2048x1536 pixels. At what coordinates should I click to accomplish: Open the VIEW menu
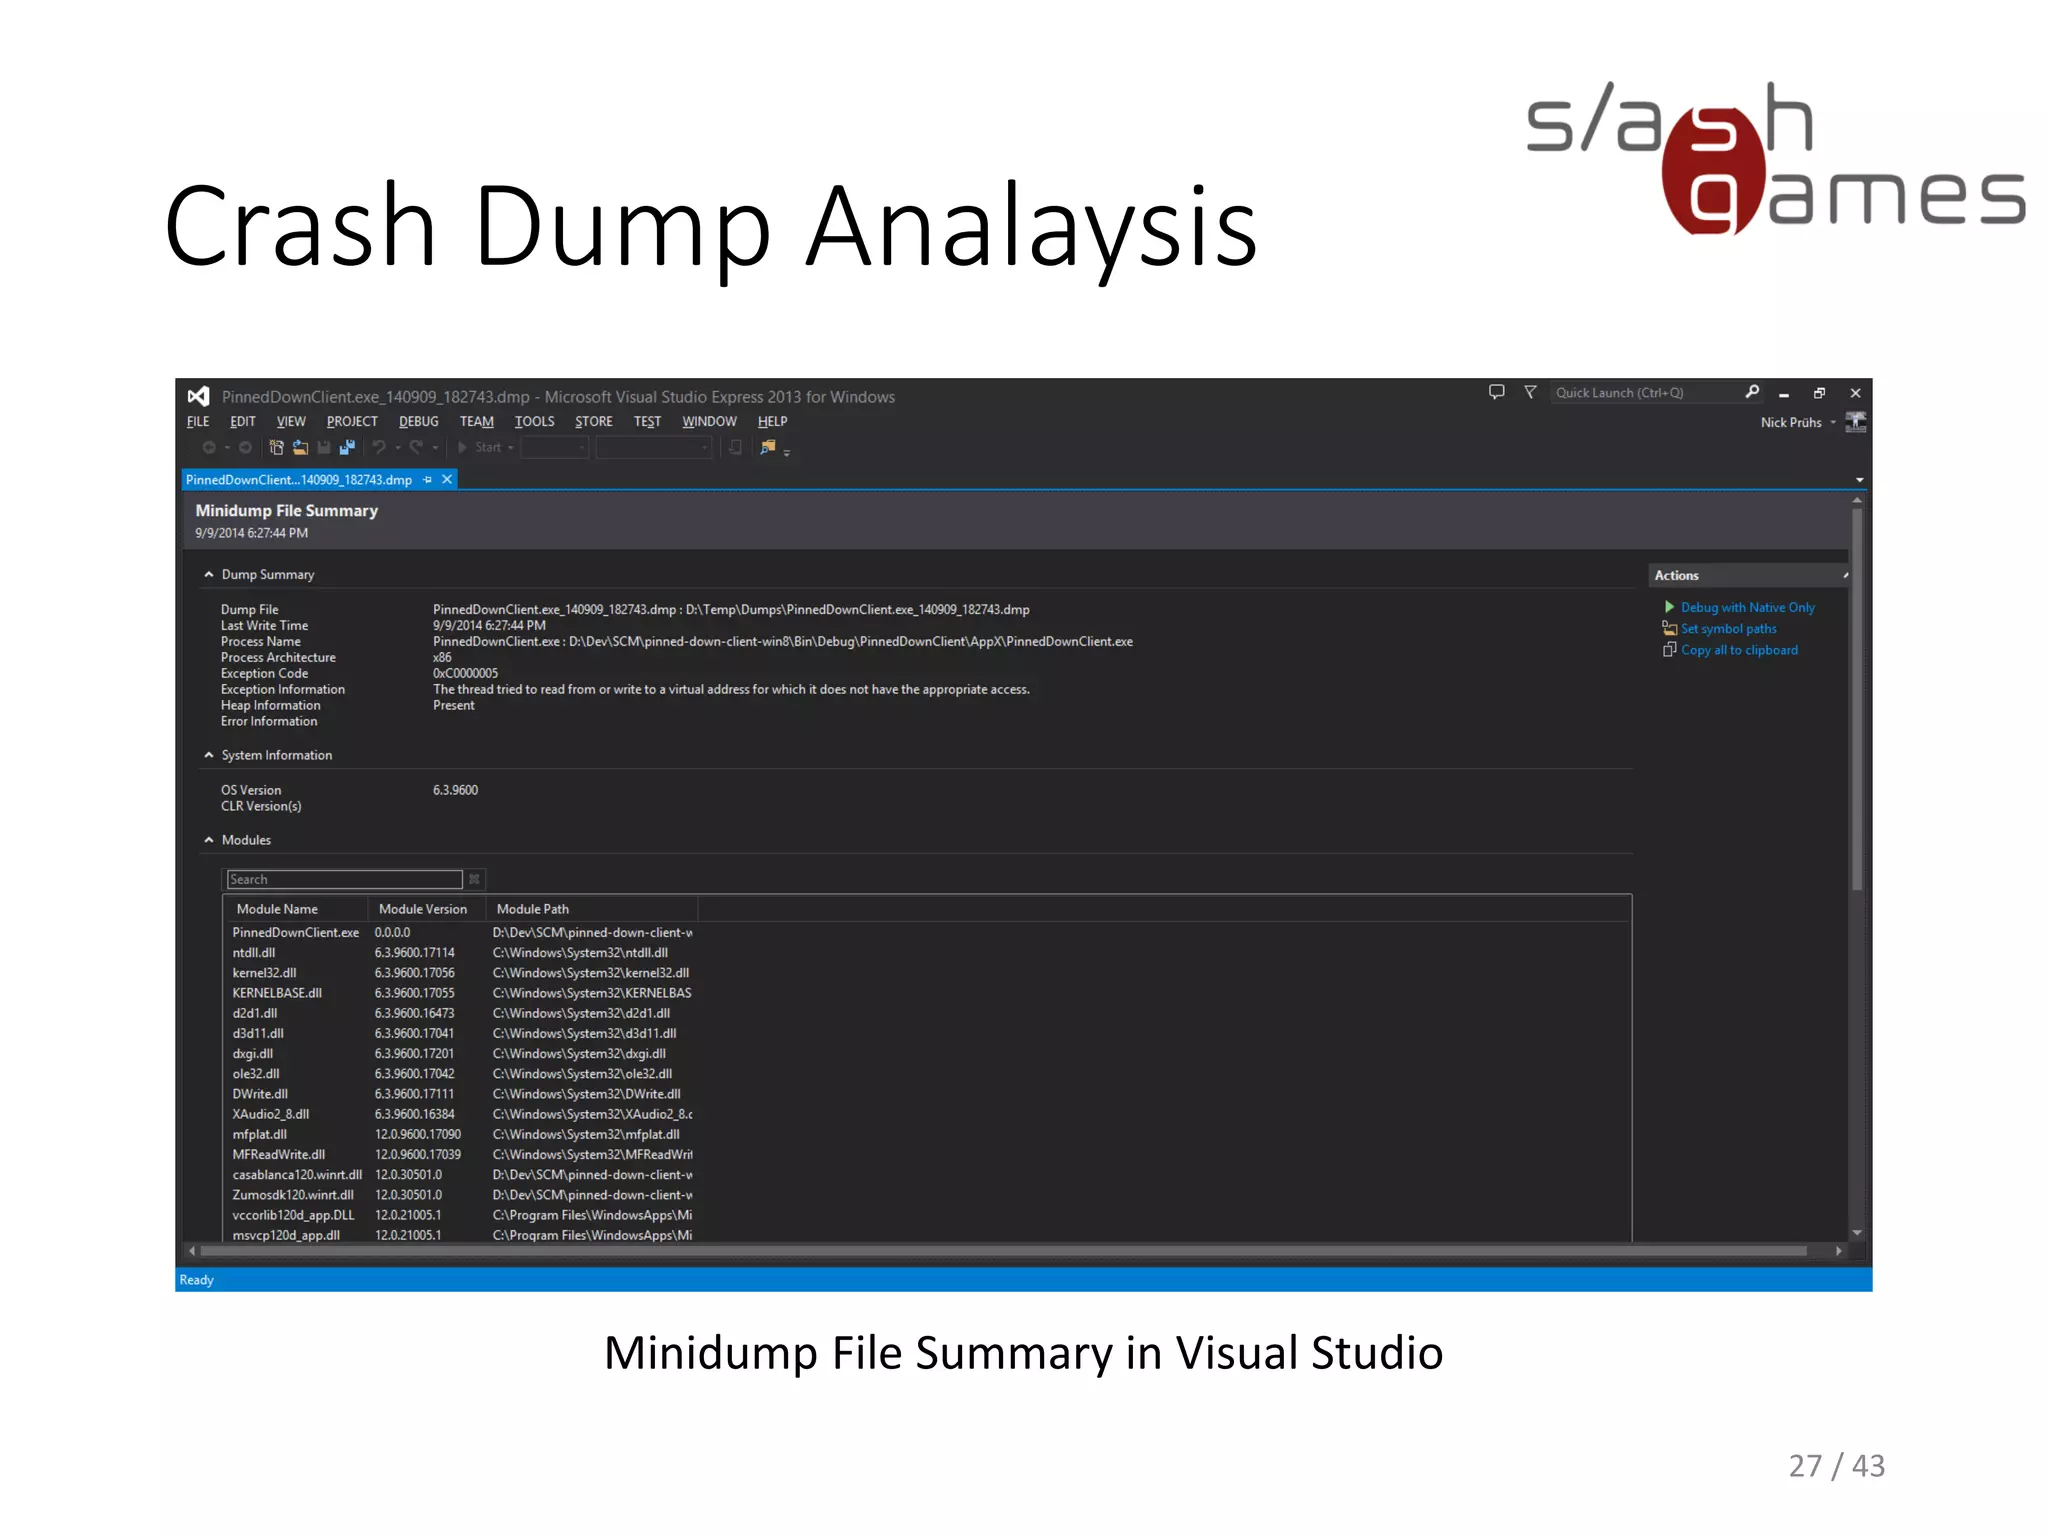pos(291,422)
